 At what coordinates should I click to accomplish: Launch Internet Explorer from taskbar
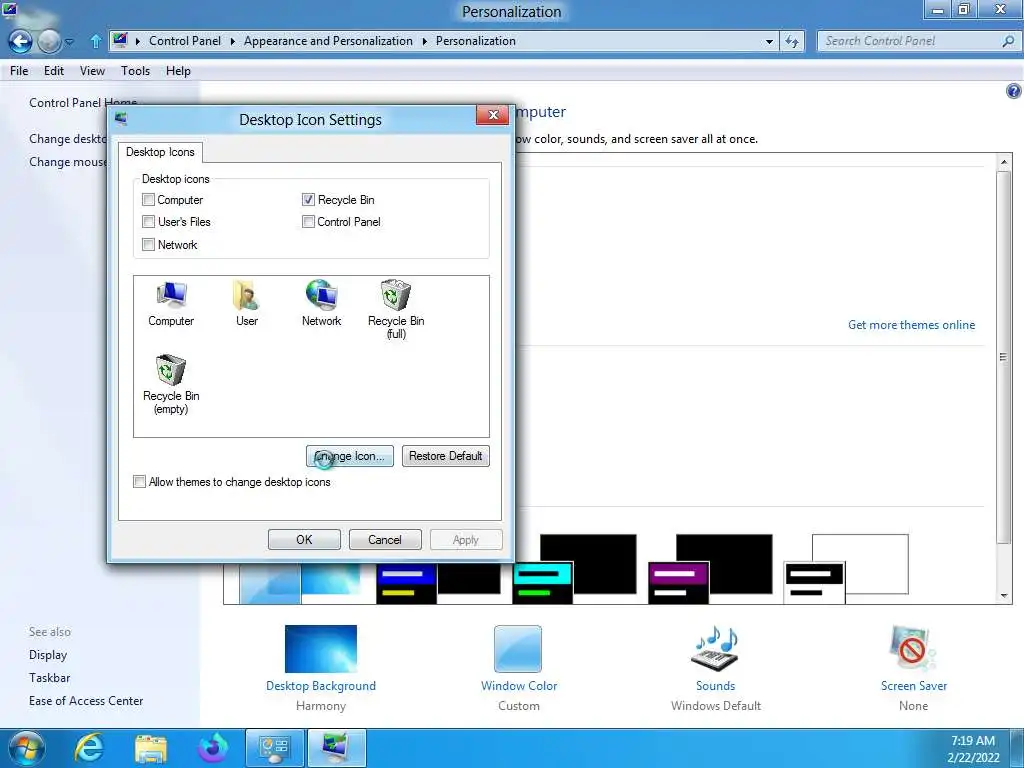(89, 748)
